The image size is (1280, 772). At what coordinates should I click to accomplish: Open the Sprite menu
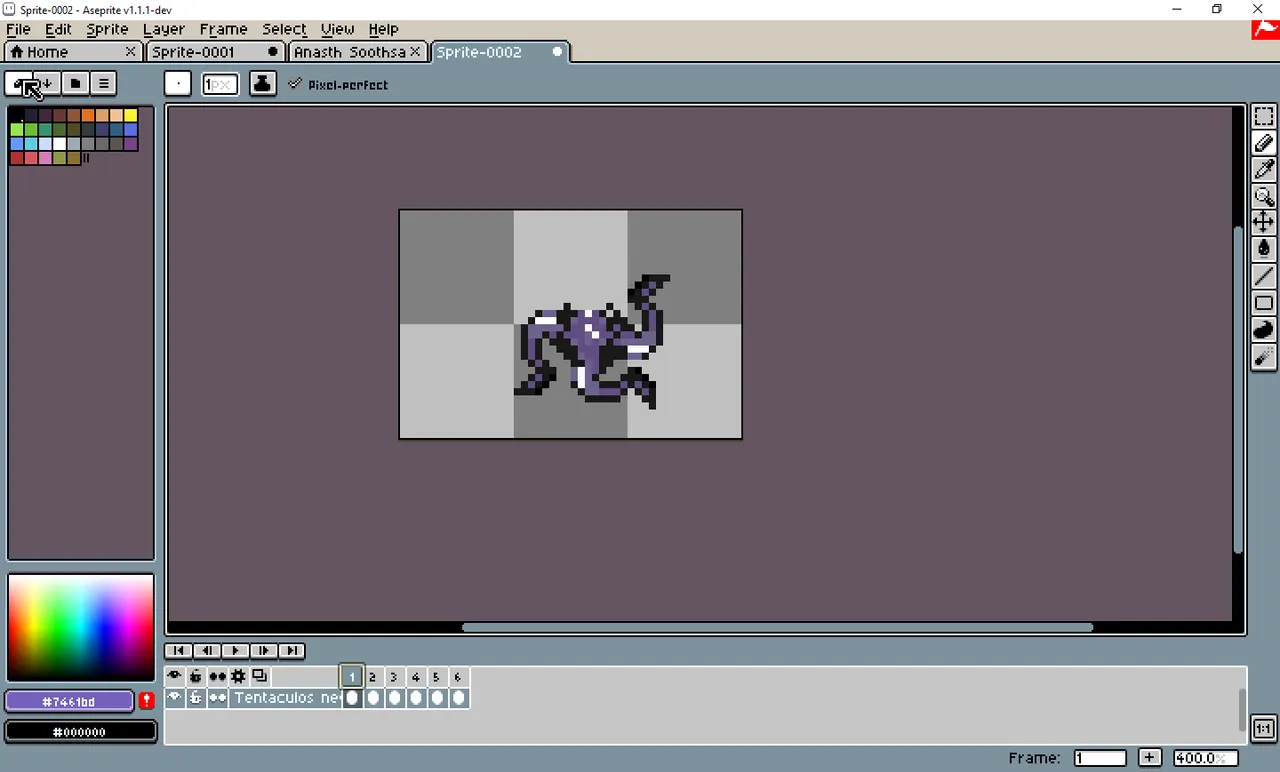tap(107, 29)
